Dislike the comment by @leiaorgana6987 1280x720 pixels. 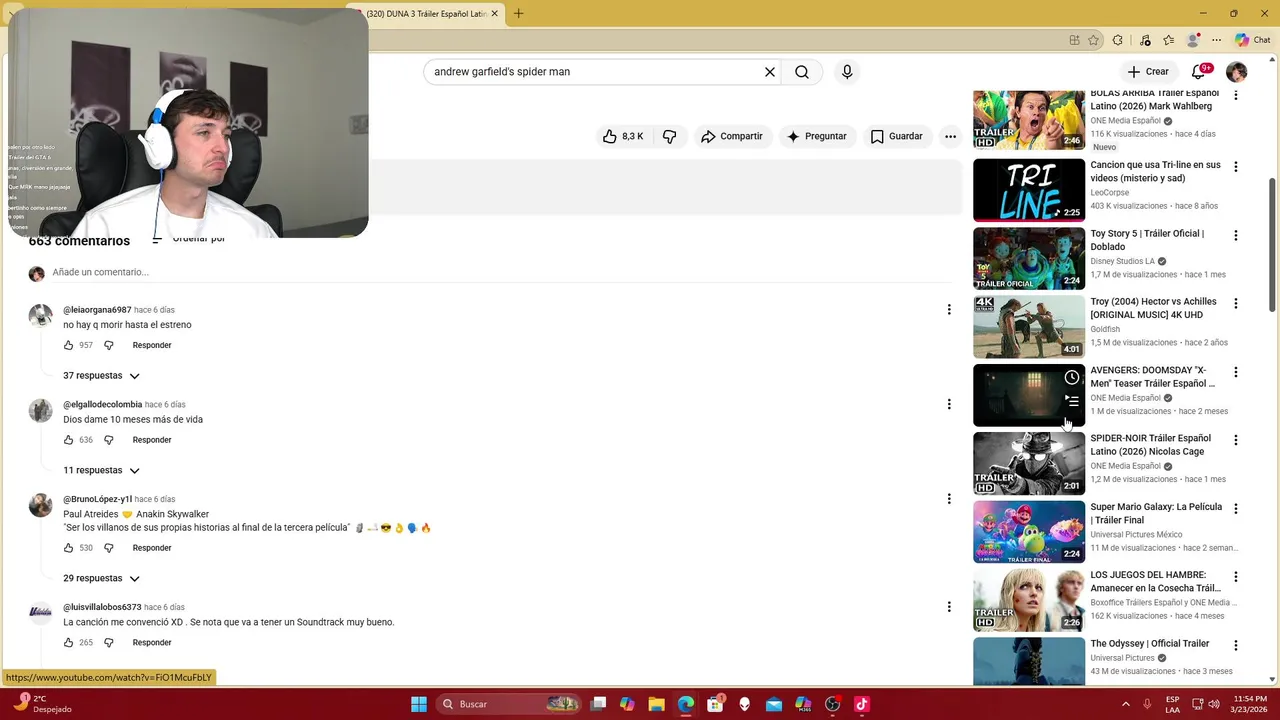[109, 345]
